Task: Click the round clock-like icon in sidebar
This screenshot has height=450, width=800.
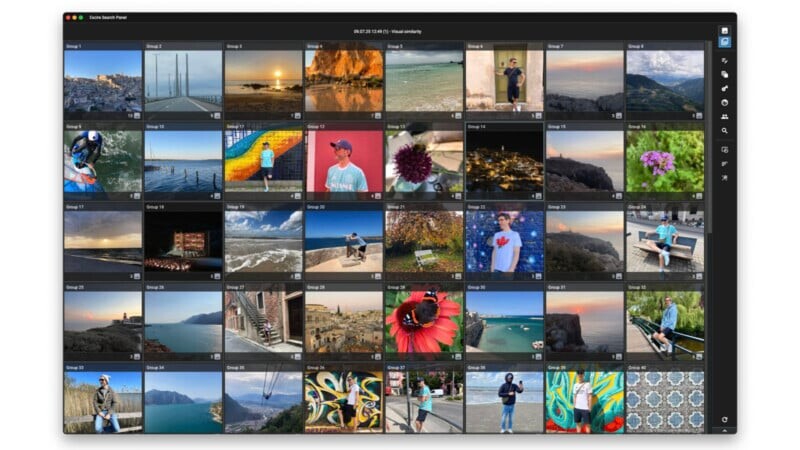Action: [724, 102]
